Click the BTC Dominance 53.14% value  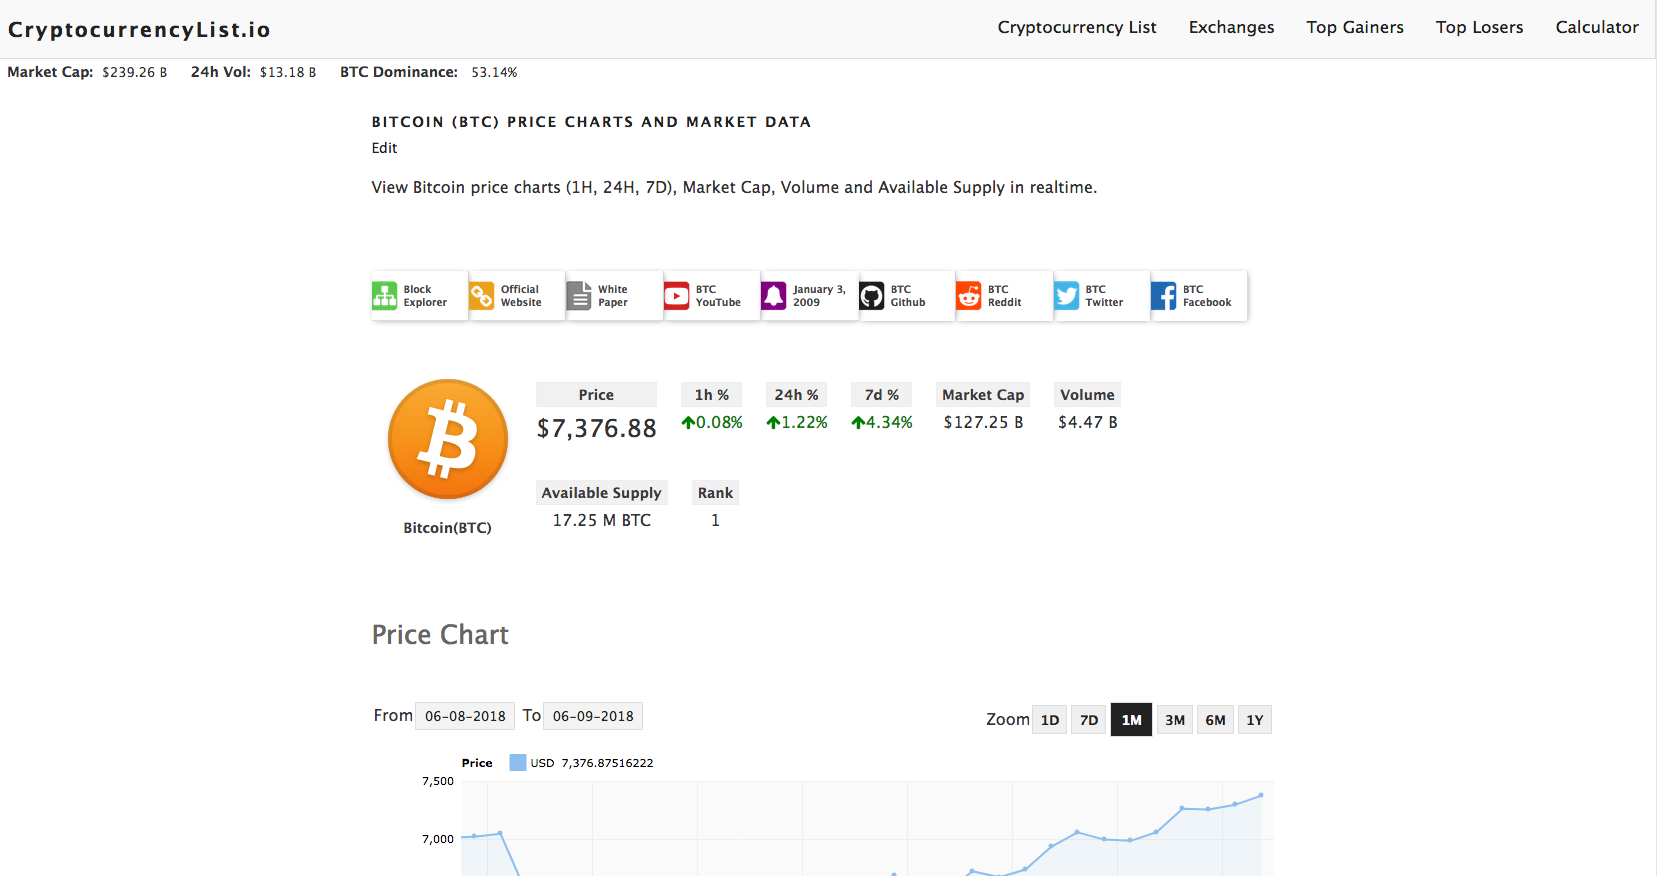(x=494, y=72)
